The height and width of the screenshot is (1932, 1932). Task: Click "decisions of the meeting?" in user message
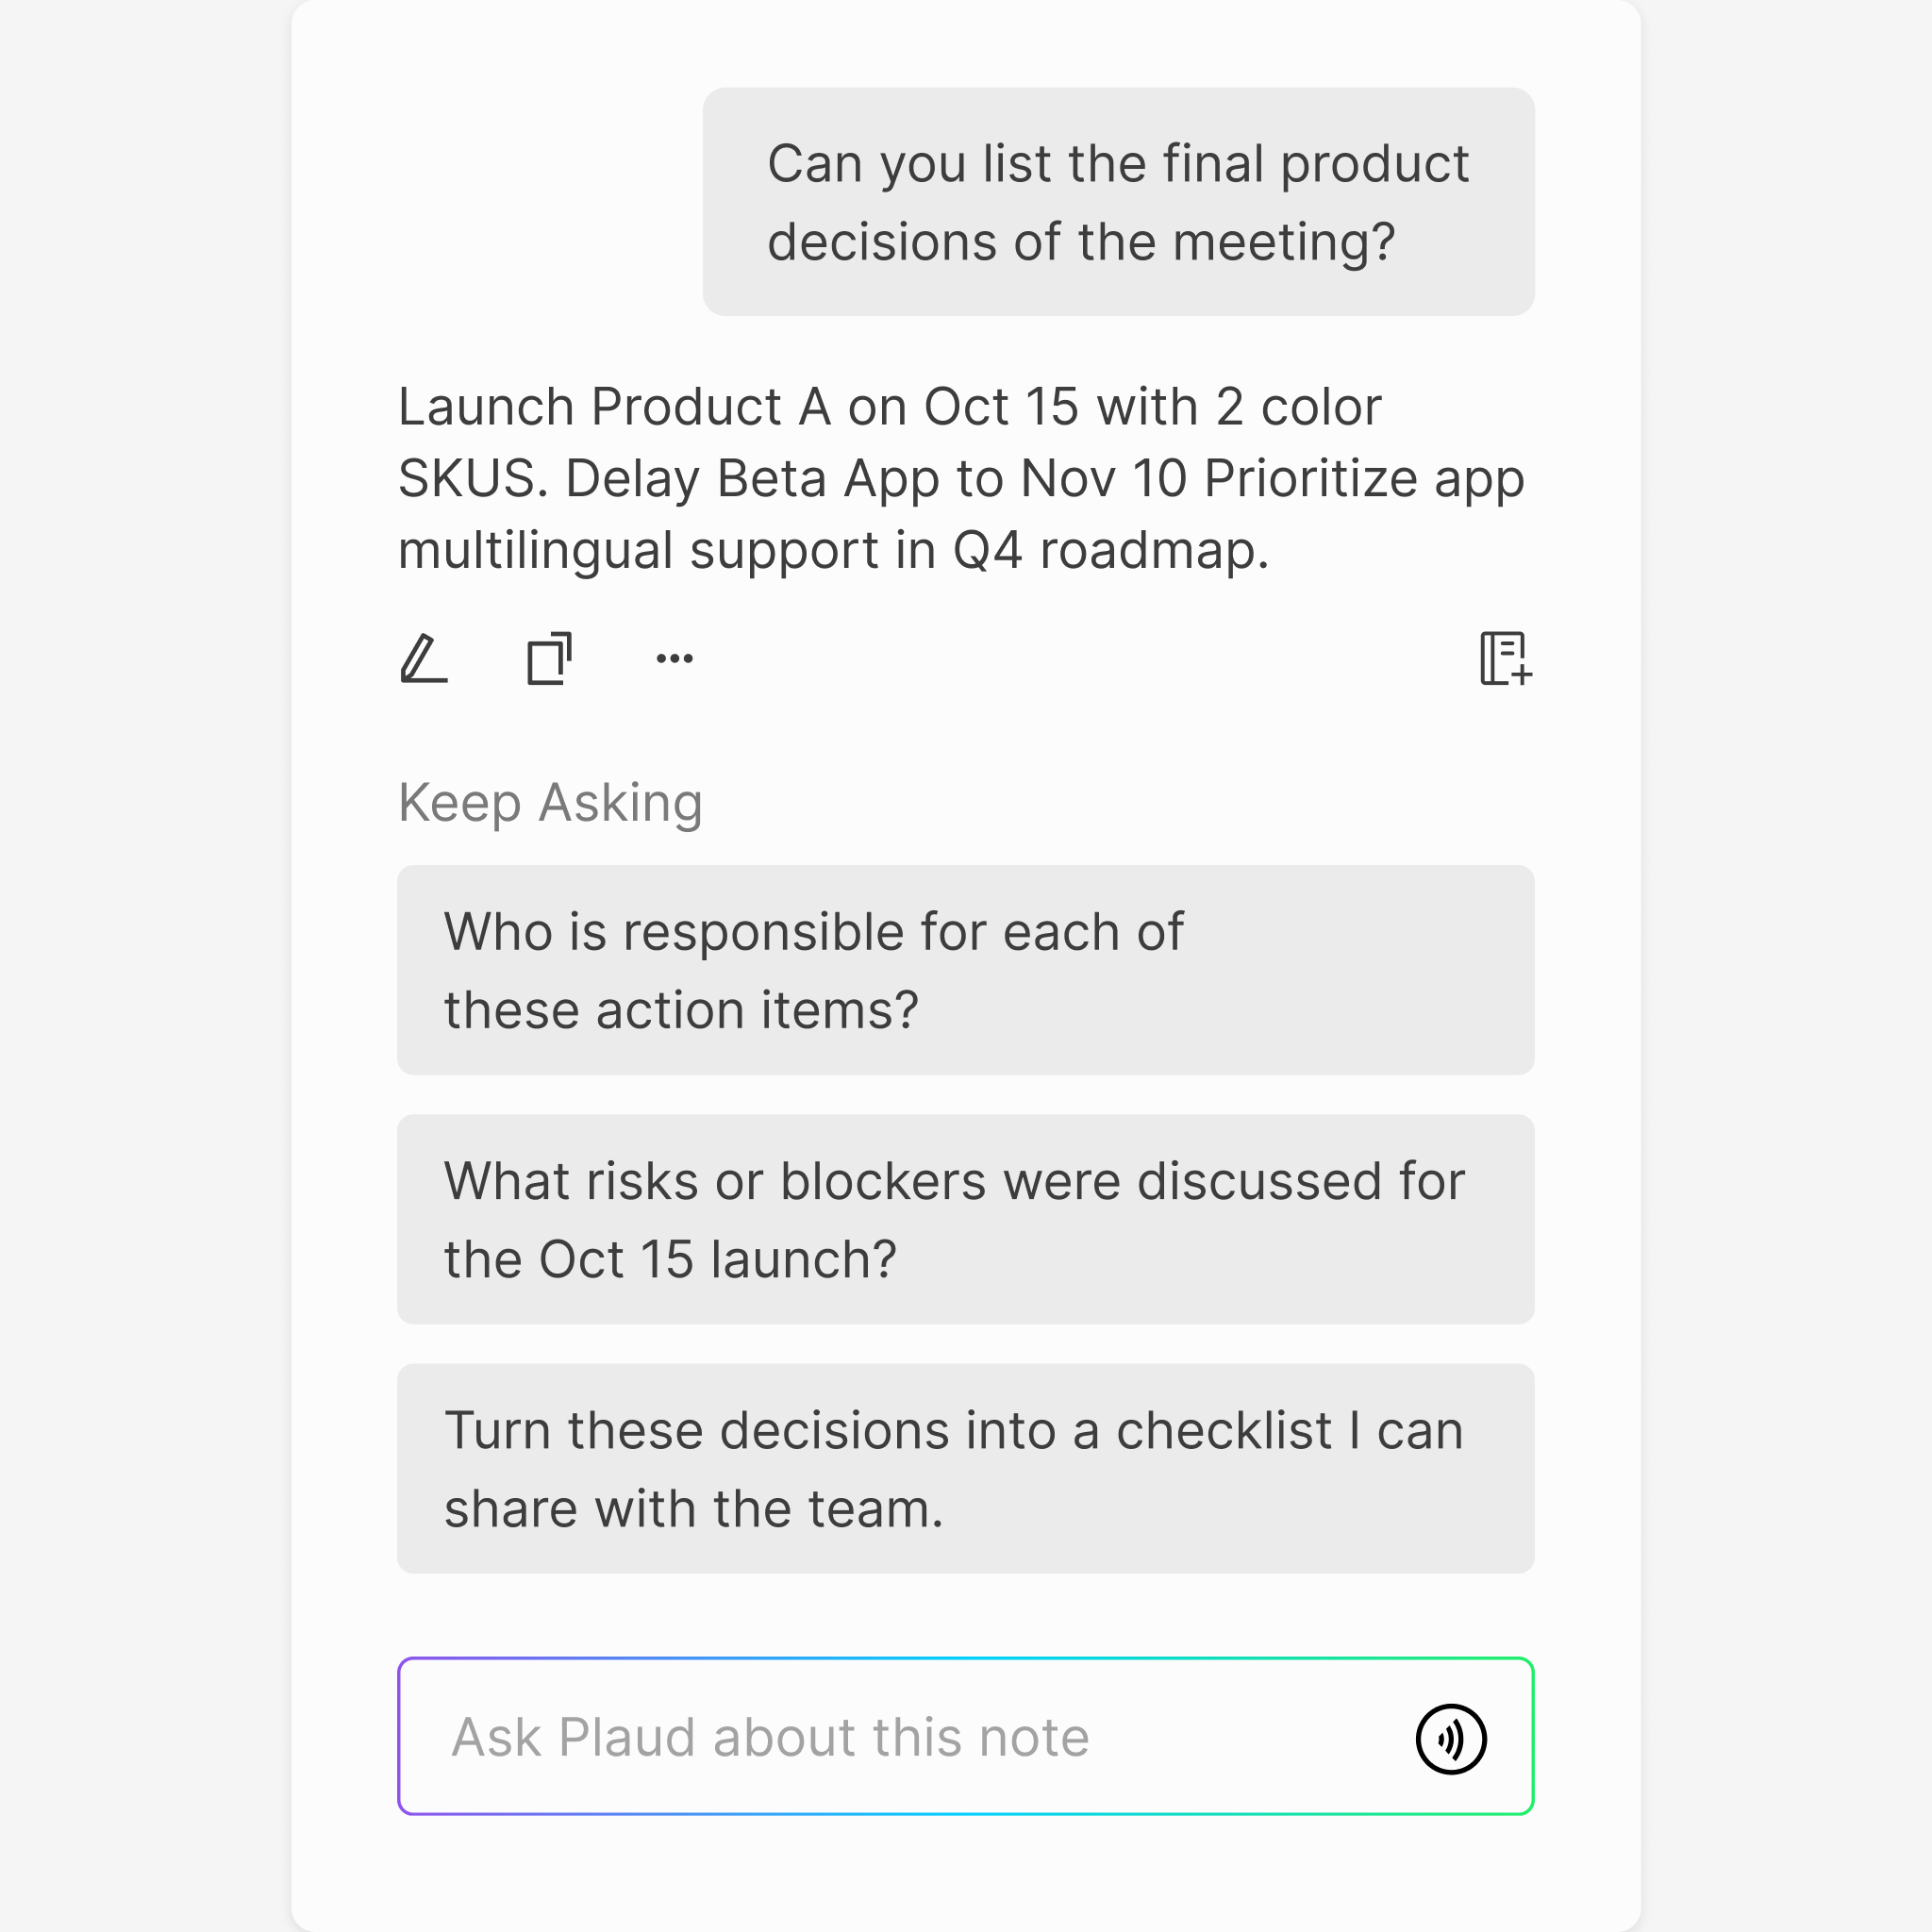point(1080,242)
